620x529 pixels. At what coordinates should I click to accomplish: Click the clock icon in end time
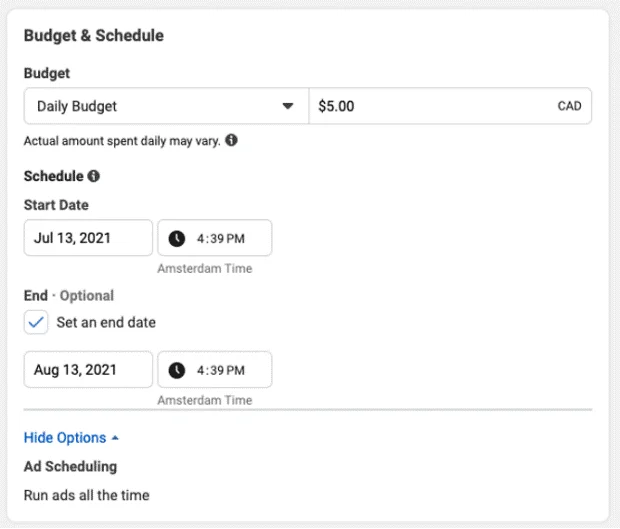pos(177,370)
